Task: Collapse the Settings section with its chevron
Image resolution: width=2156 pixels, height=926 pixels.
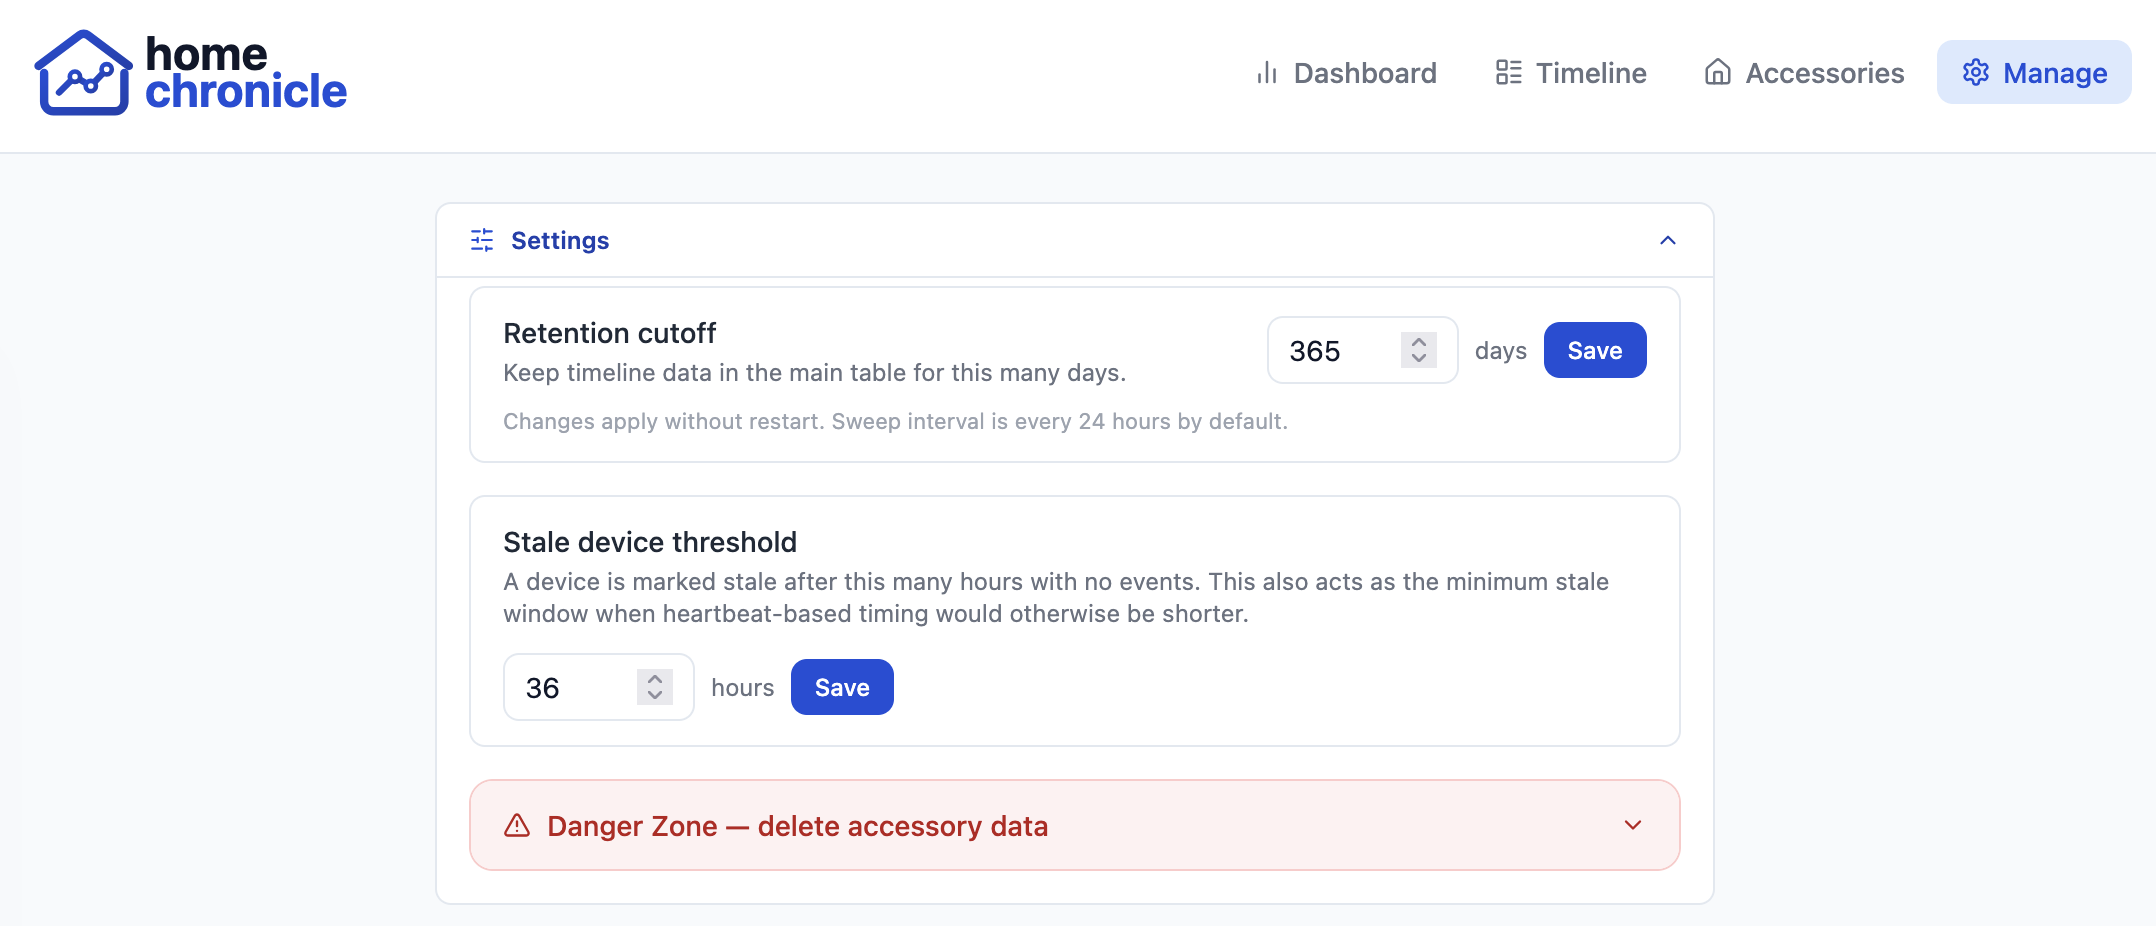Action: click(x=1667, y=240)
